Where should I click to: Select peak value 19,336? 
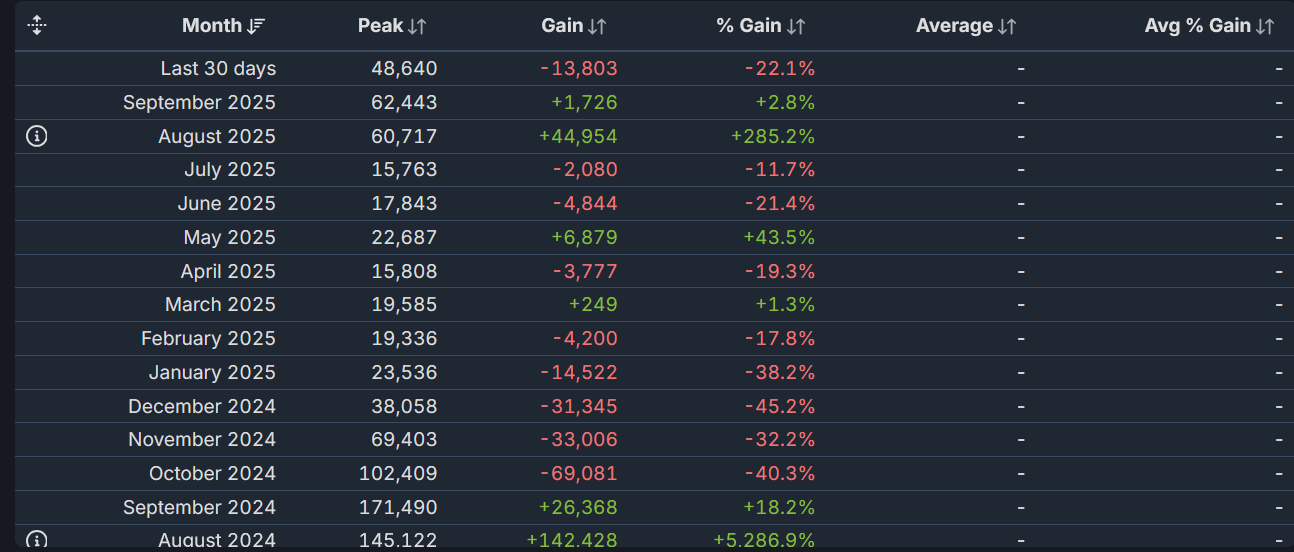[x=404, y=339]
